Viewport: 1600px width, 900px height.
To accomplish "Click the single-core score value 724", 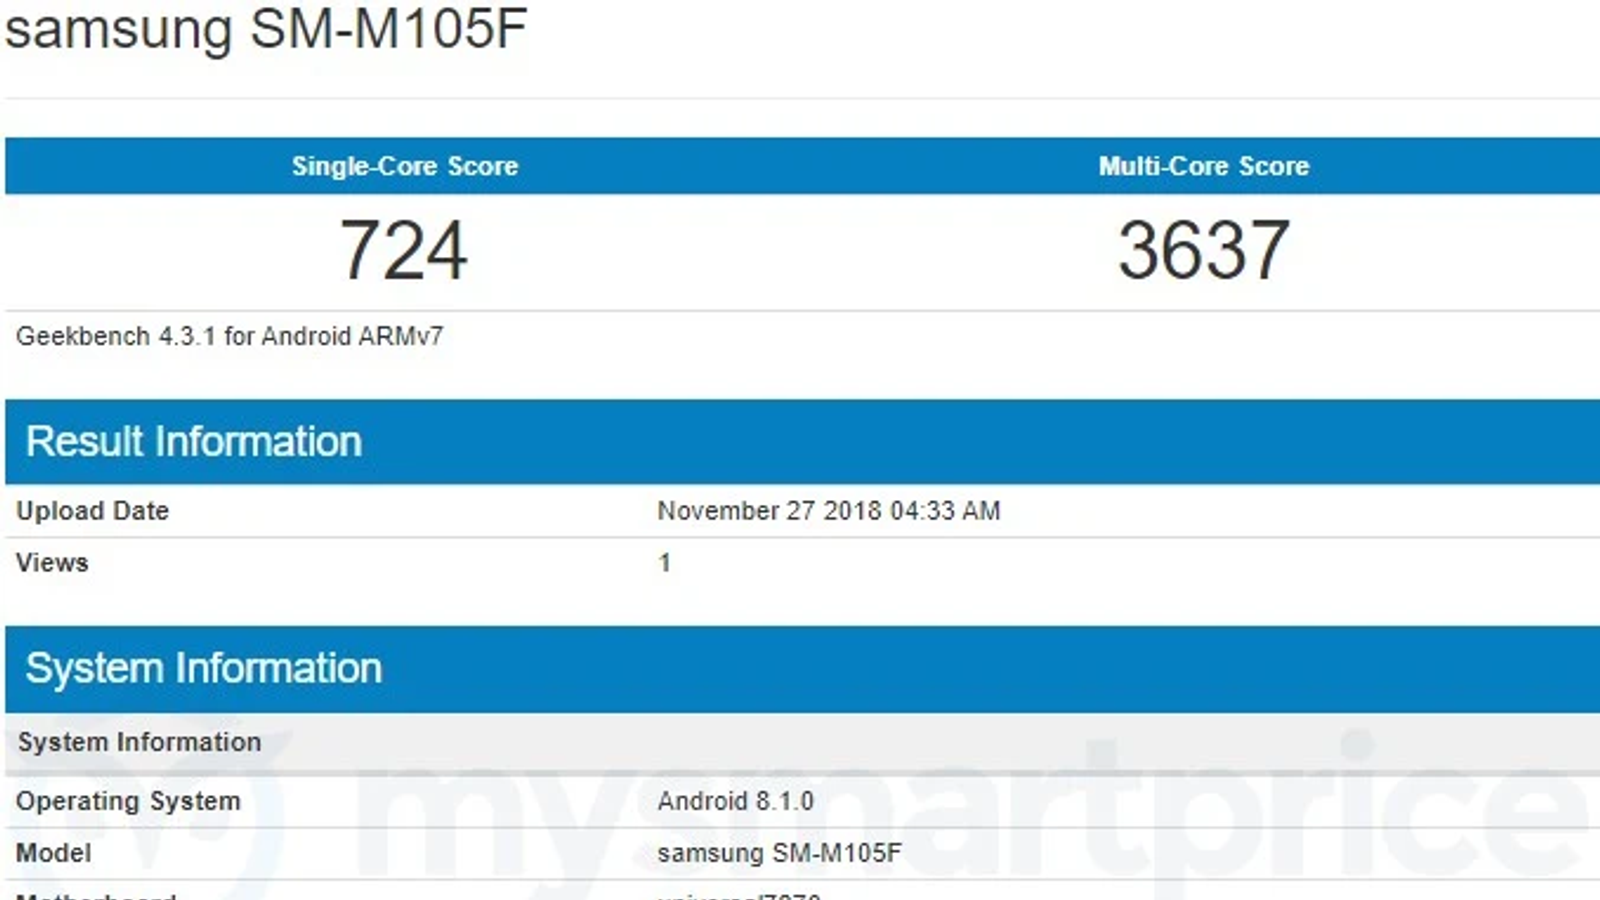I will pos(404,250).
